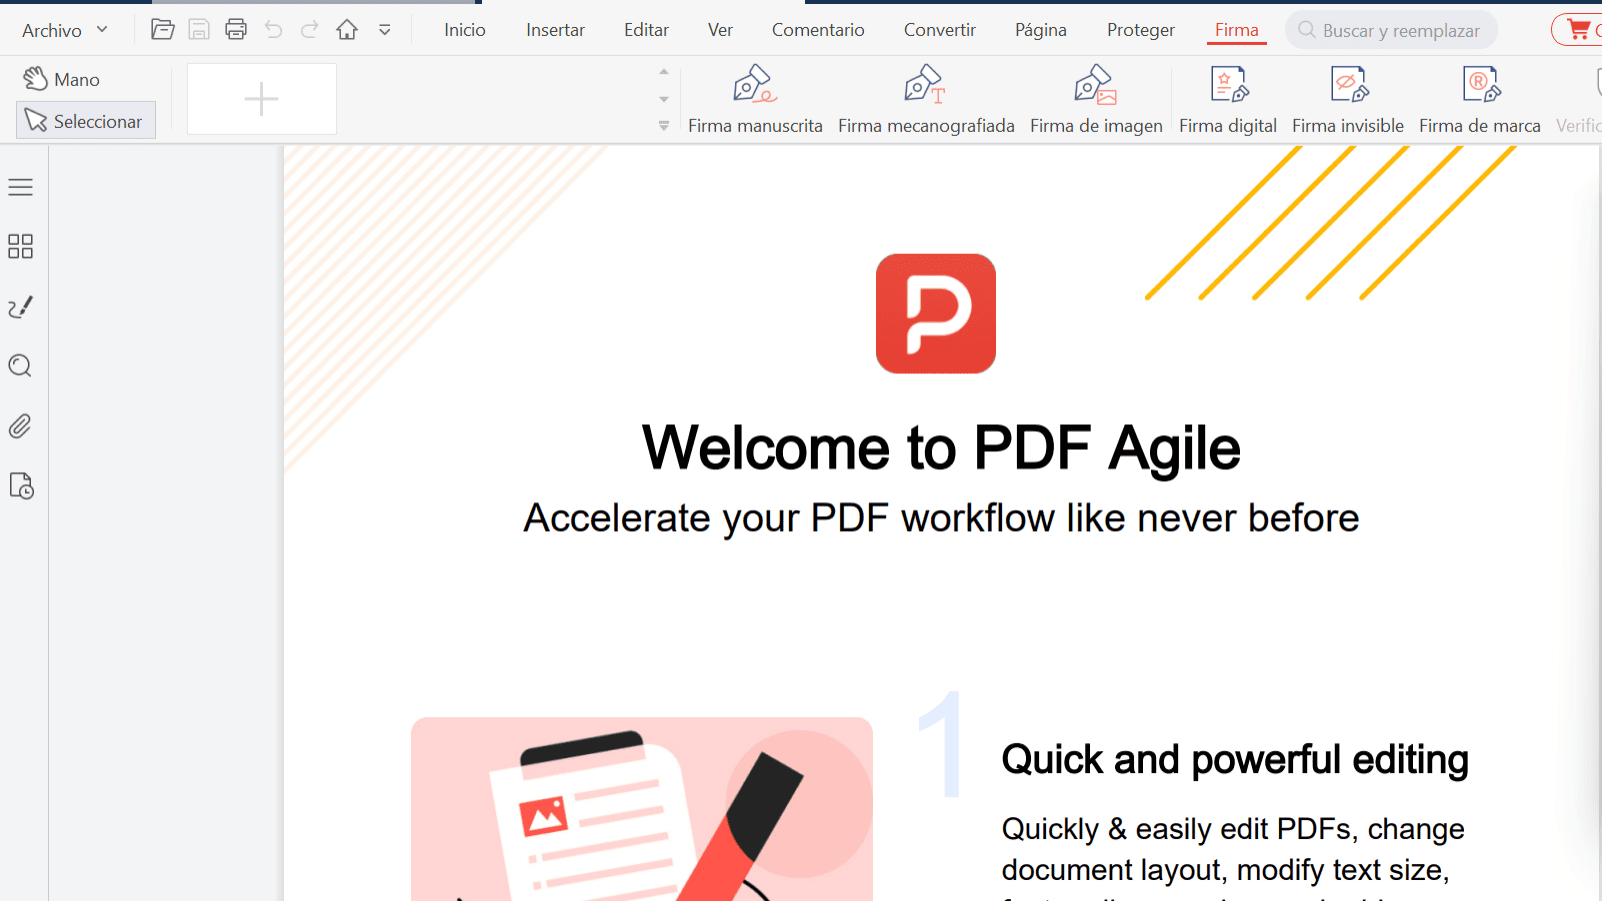Move down in the signature gallery list
Viewport: 1602px width, 902px height.
tap(664, 99)
